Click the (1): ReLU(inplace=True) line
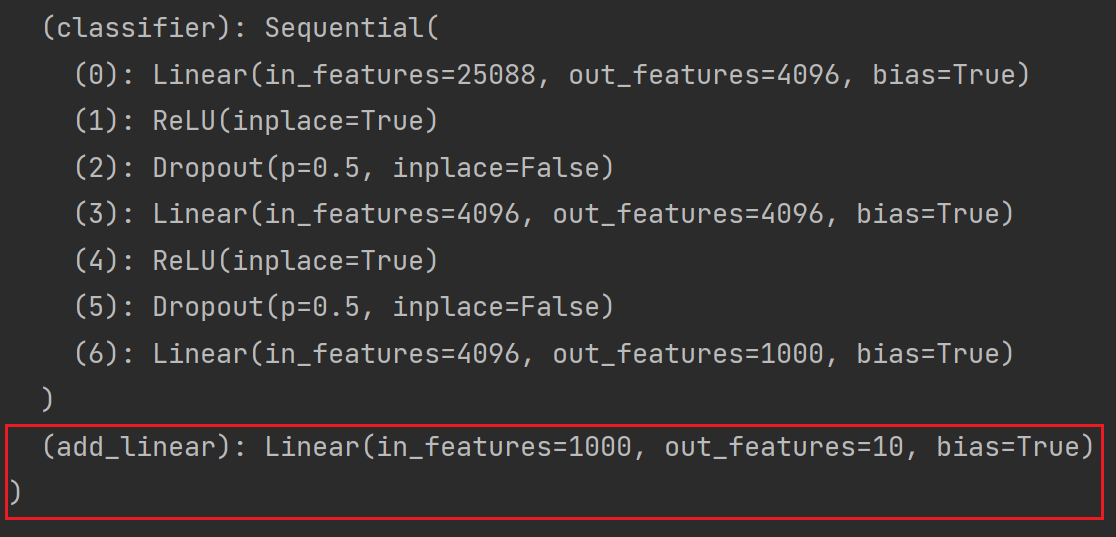 pos(256,121)
